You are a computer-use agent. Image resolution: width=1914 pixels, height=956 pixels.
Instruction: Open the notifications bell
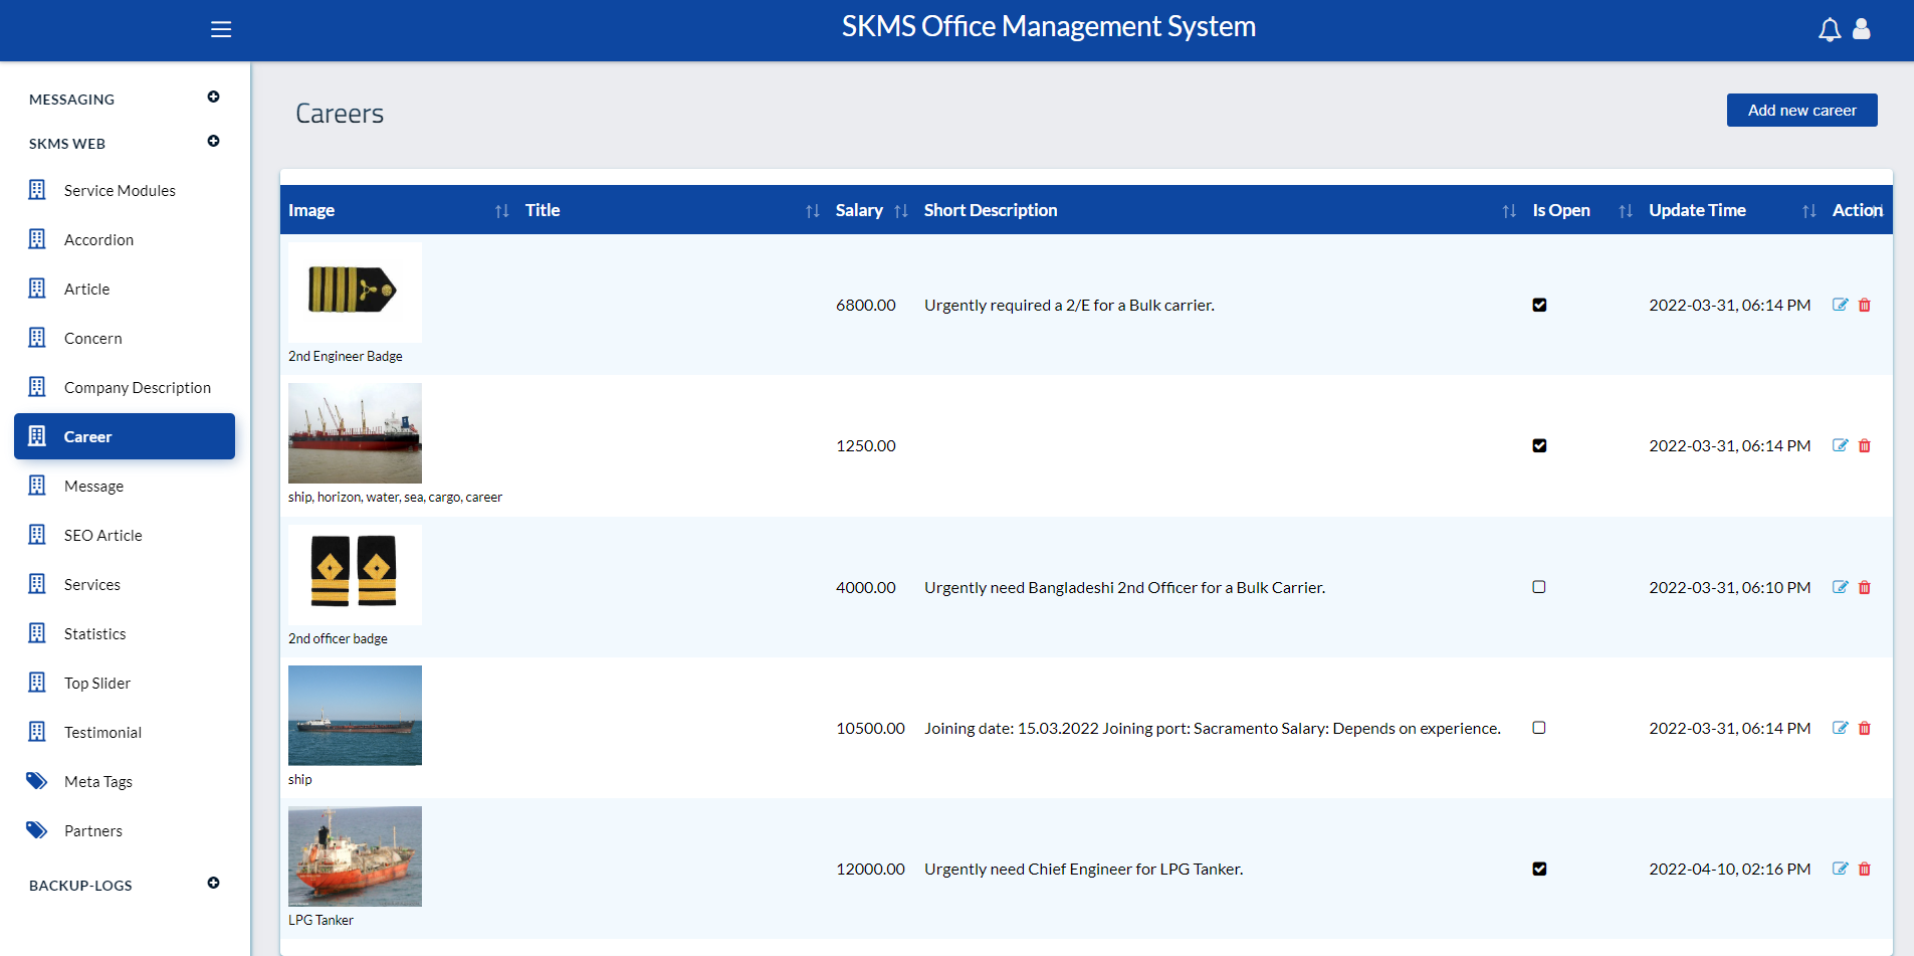tap(1829, 29)
